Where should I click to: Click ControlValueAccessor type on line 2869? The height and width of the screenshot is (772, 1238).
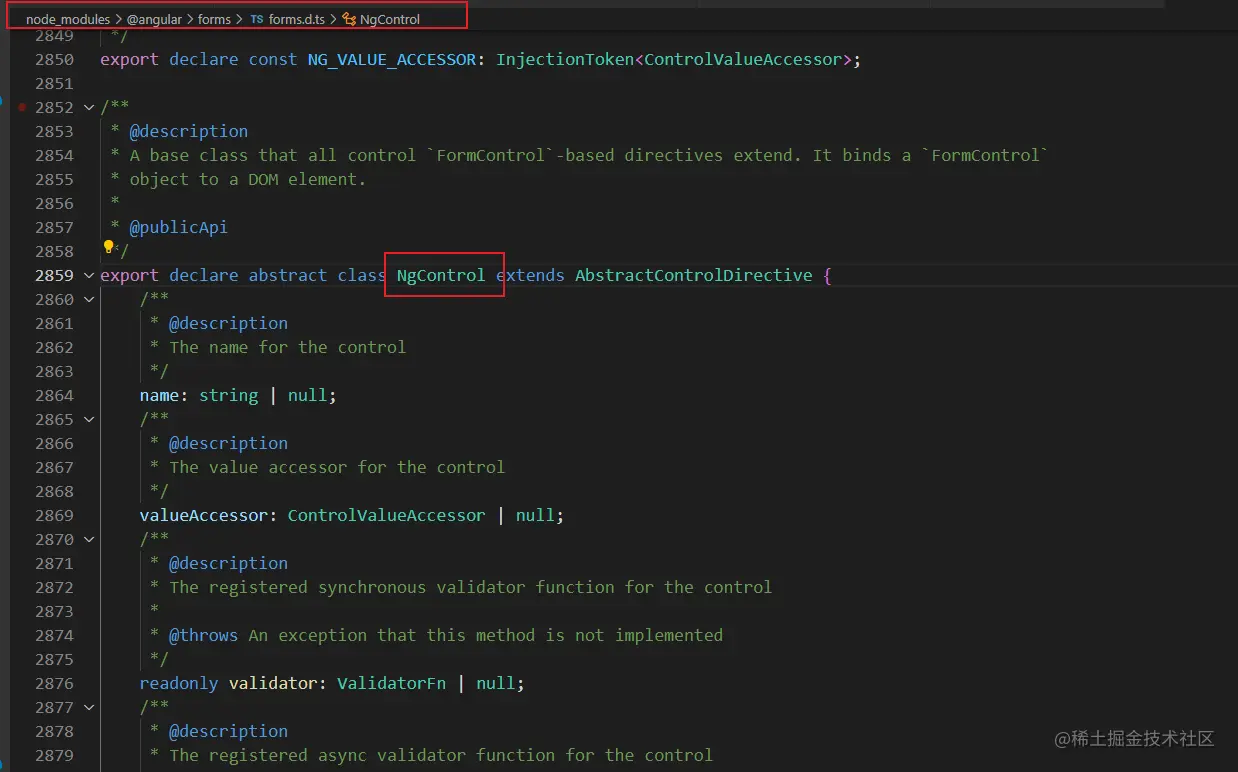387,515
